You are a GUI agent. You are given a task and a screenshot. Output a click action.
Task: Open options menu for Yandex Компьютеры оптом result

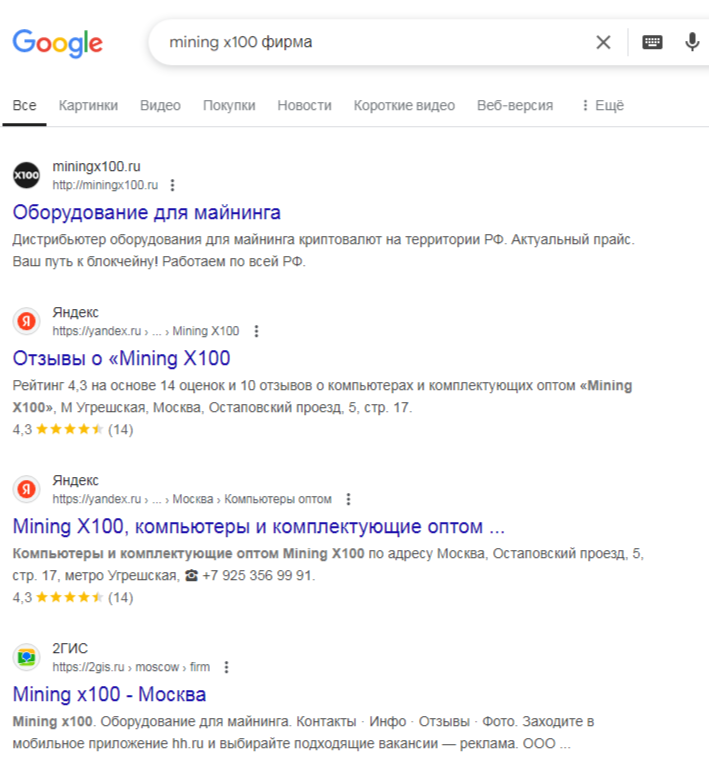pyautogui.click(x=348, y=499)
